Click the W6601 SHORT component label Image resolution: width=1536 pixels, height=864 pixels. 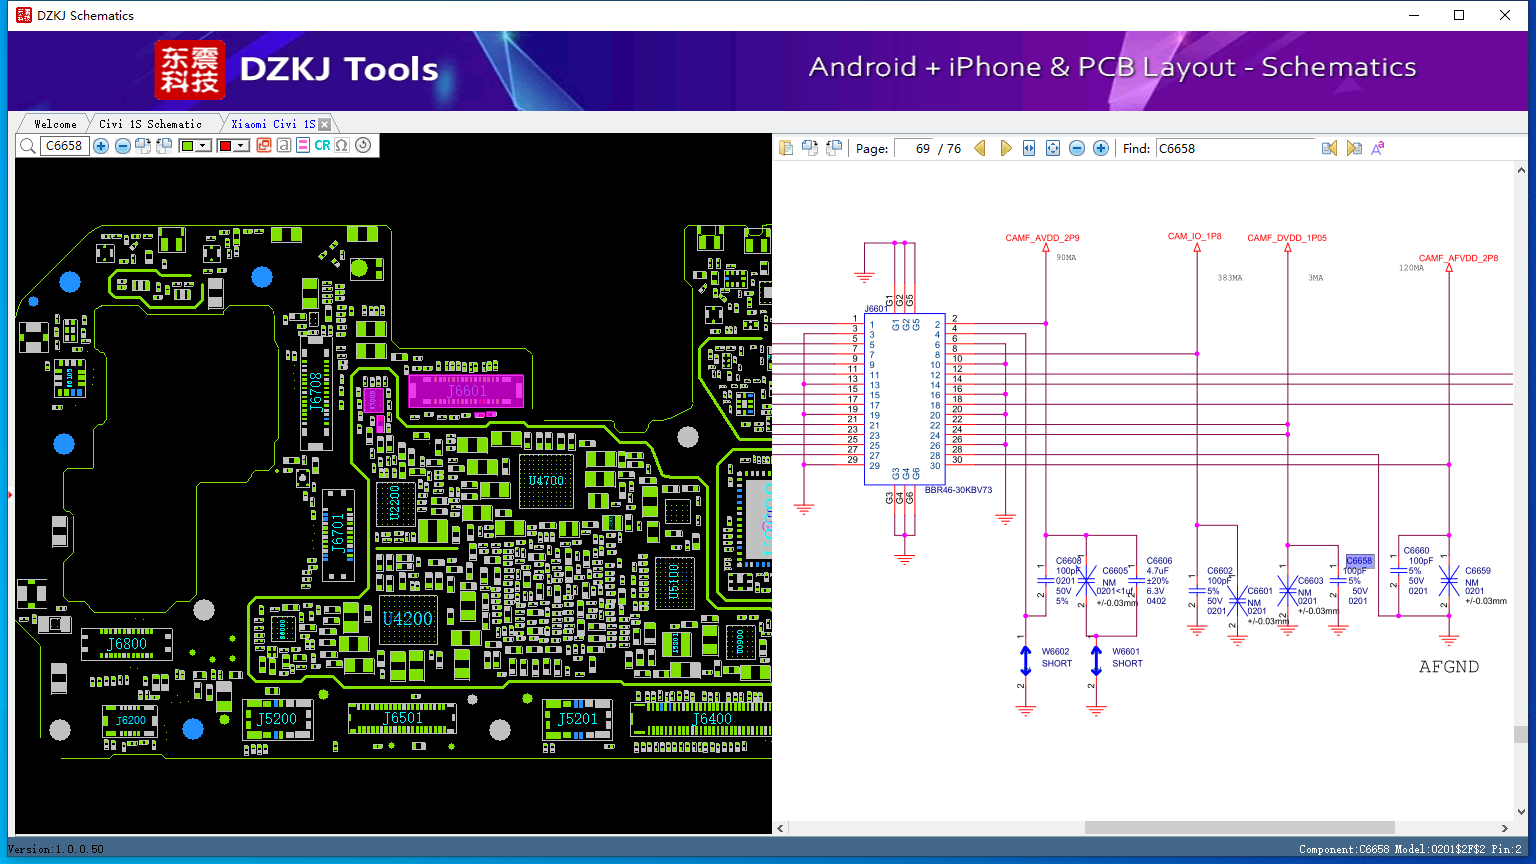point(1127,657)
